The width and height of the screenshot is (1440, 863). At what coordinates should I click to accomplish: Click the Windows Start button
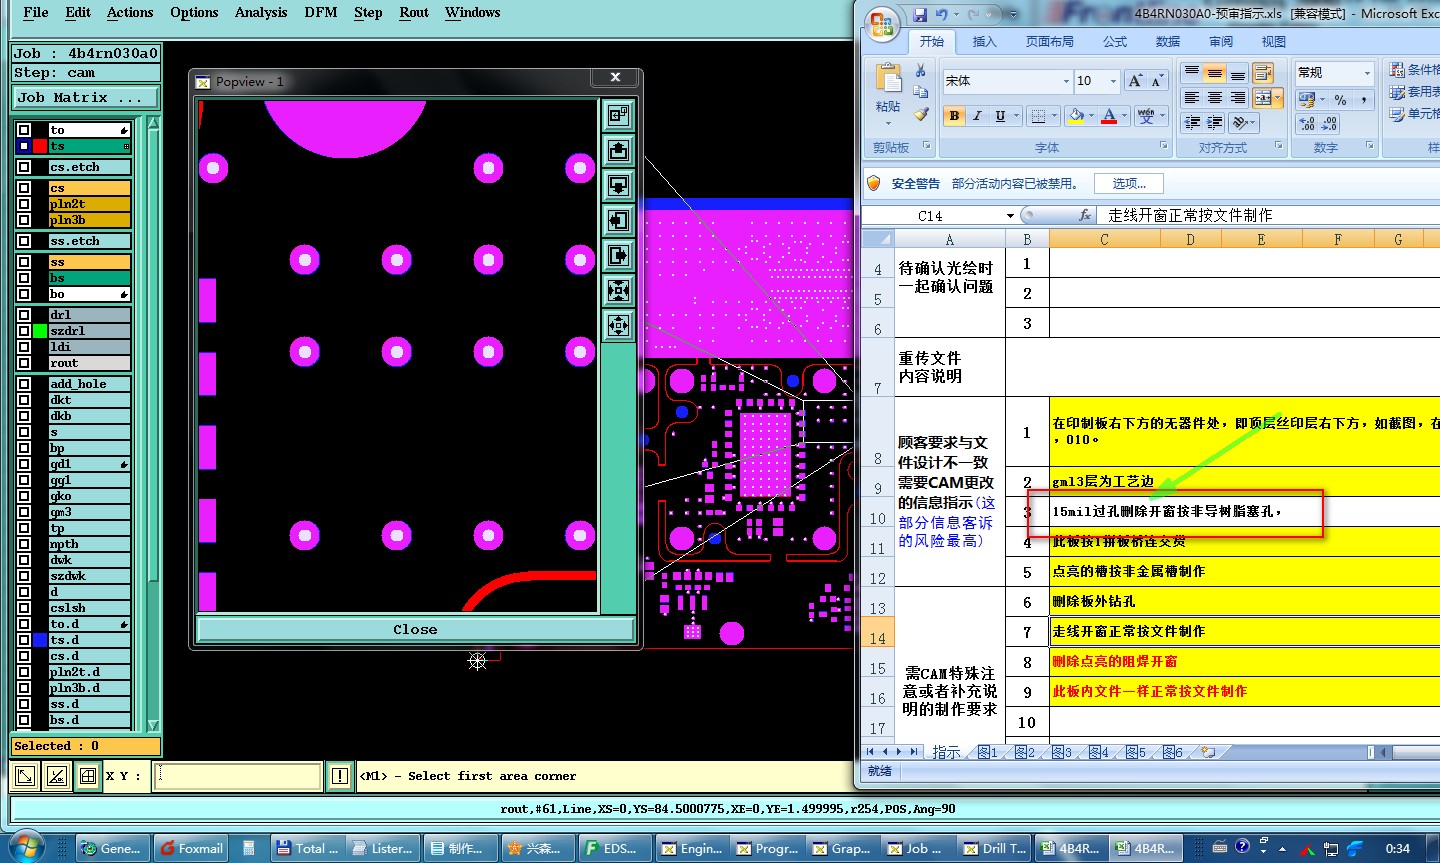click(25, 847)
